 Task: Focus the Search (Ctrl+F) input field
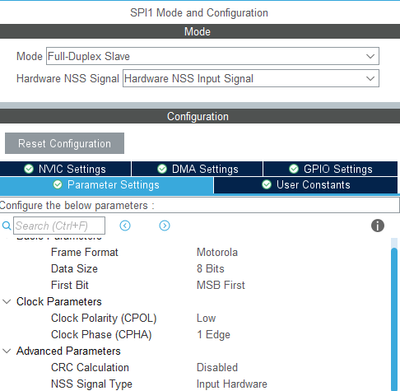tap(59, 226)
